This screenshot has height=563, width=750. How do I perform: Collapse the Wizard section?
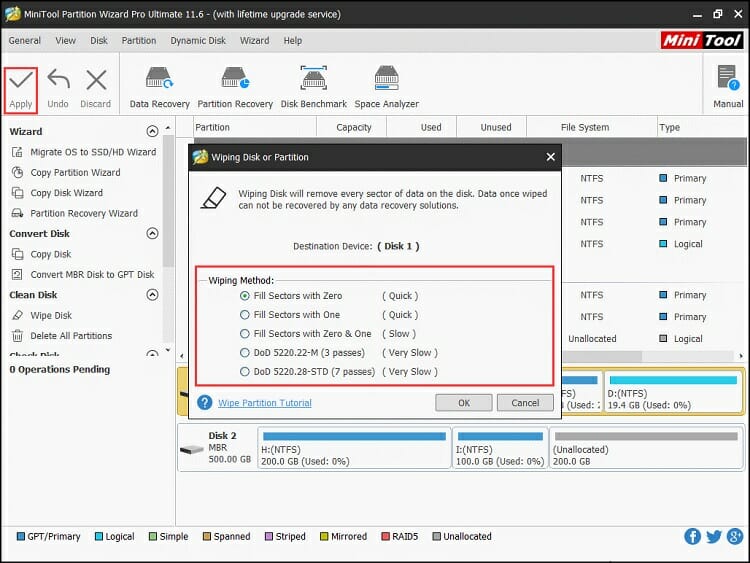point(152,132)
